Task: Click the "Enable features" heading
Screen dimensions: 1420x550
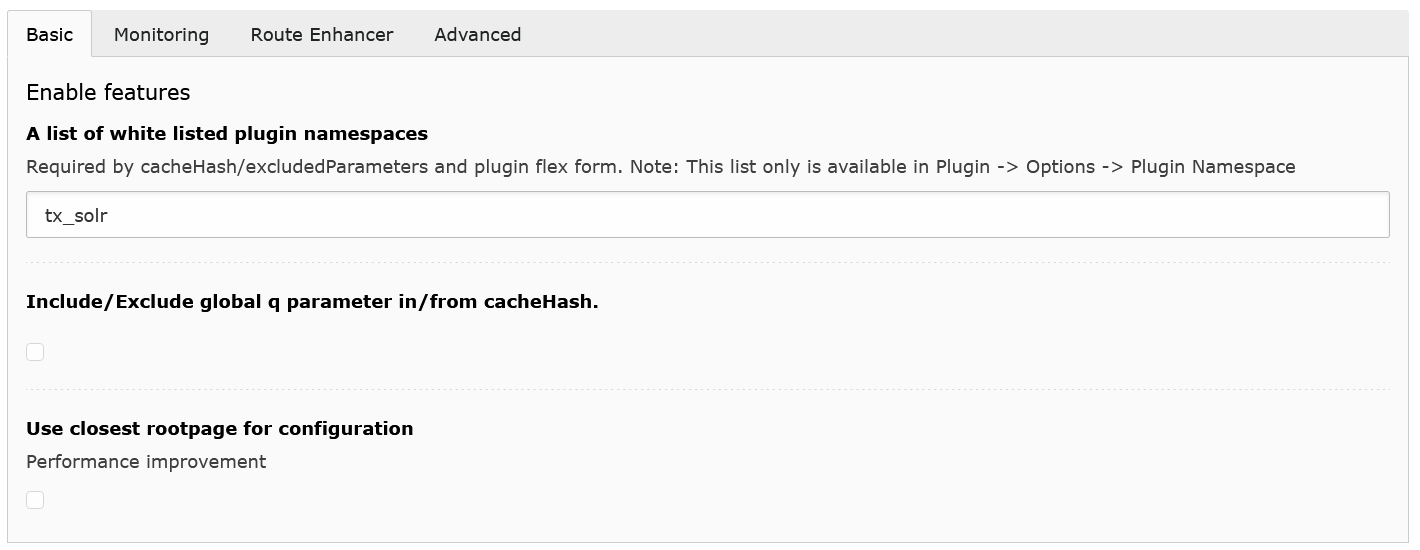Action: pos(108,93)
